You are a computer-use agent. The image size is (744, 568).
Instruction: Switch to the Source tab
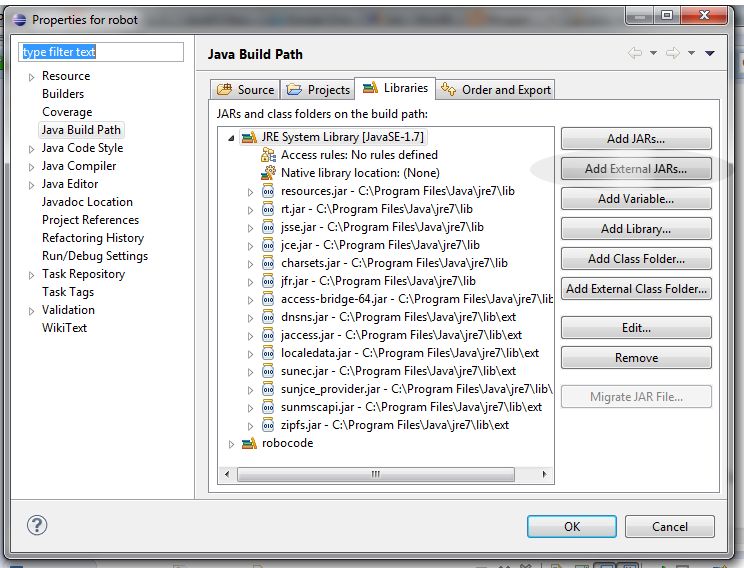coord(245,90)
